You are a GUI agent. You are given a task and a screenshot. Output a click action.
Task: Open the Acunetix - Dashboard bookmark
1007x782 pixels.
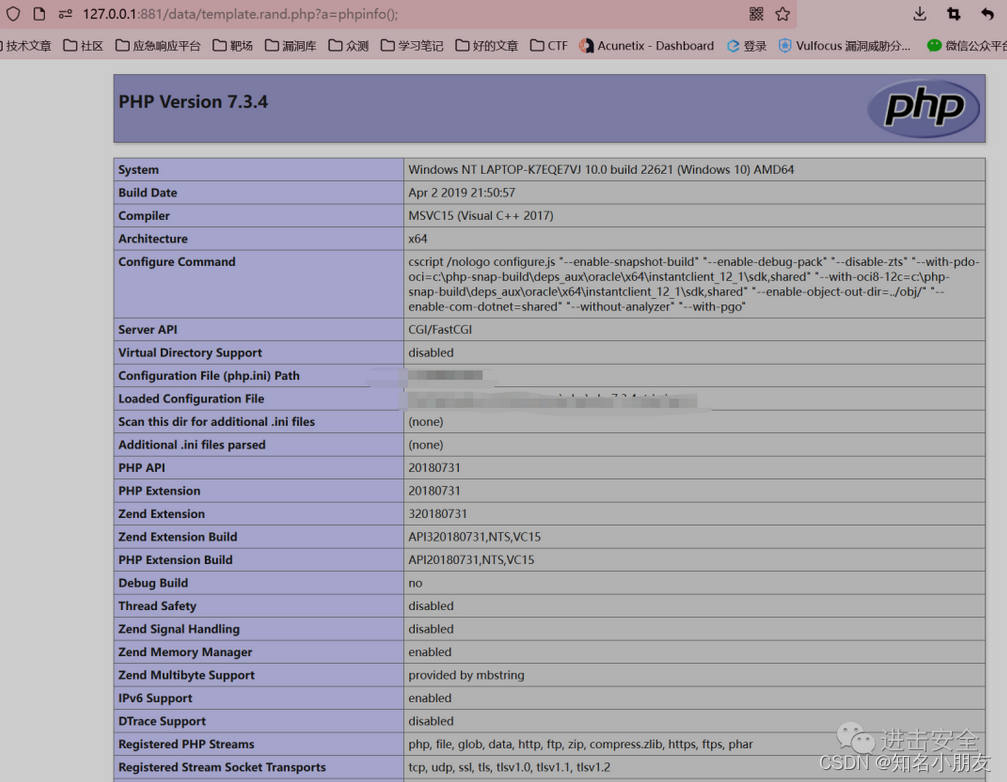tap(646, 46)
